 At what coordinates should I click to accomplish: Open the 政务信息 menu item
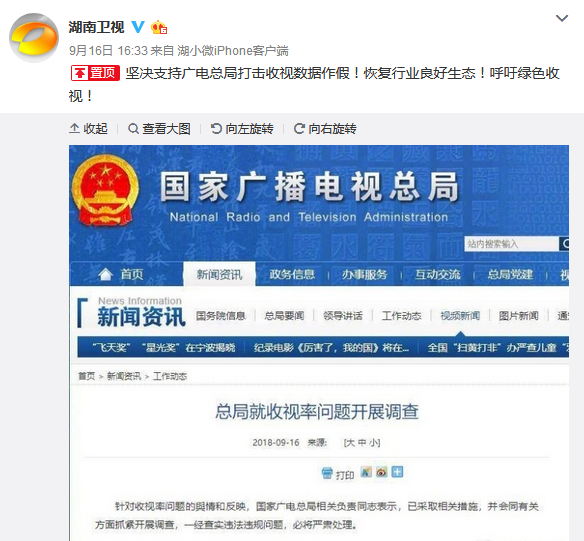tap(292, 274)
